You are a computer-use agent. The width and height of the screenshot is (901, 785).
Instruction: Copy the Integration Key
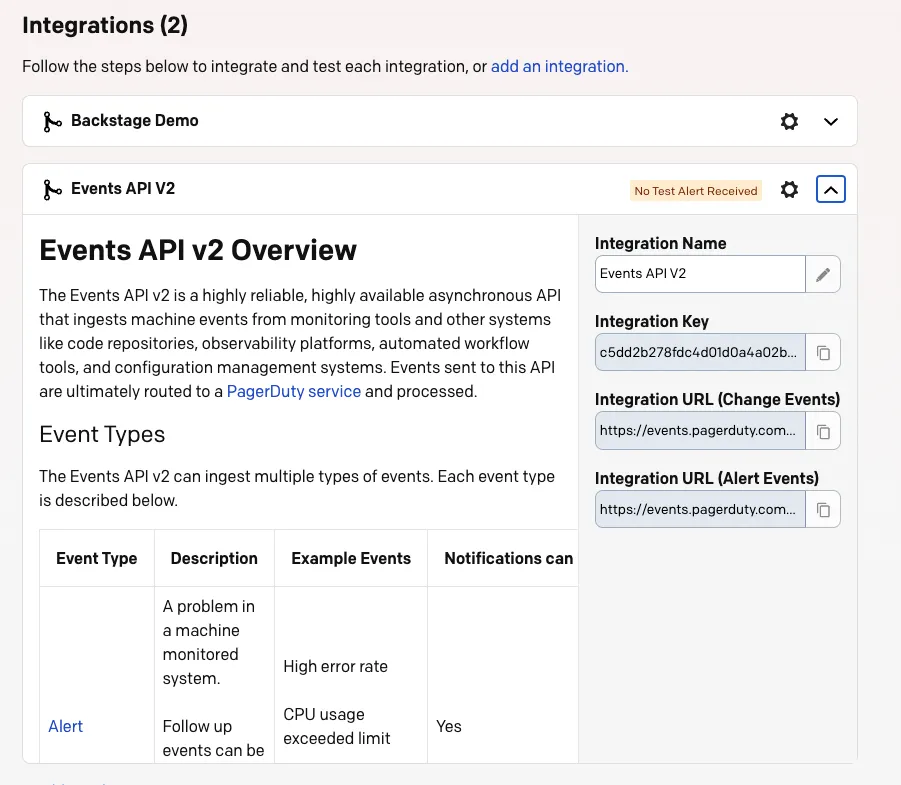tap(823, 352)
